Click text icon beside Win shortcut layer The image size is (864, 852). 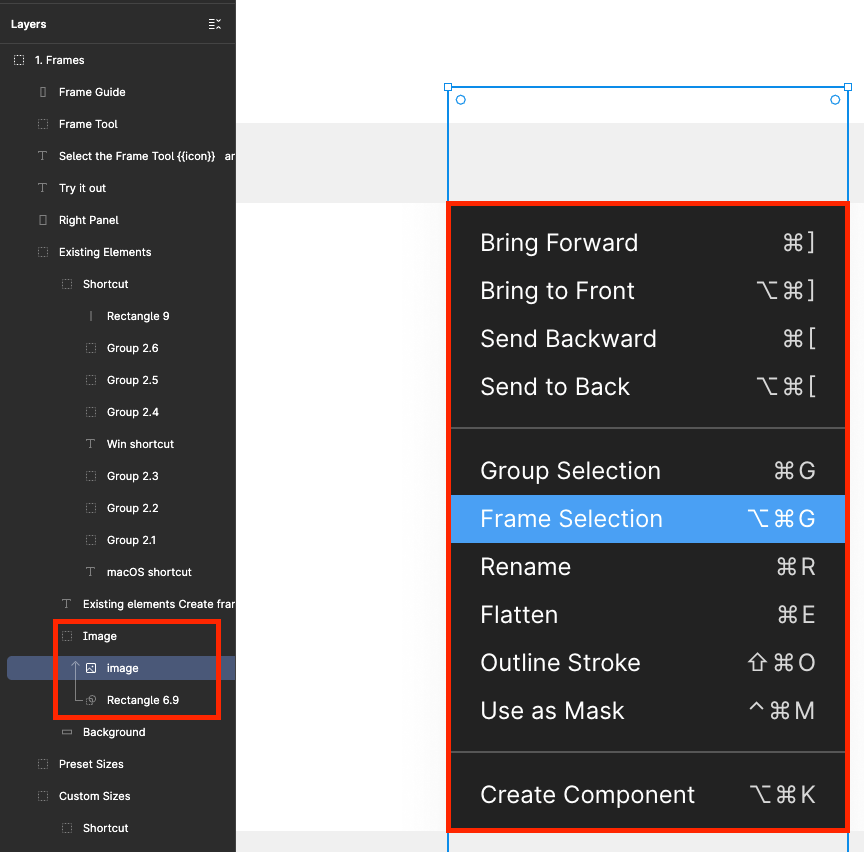pyautogui.click(x=91, y=444)
